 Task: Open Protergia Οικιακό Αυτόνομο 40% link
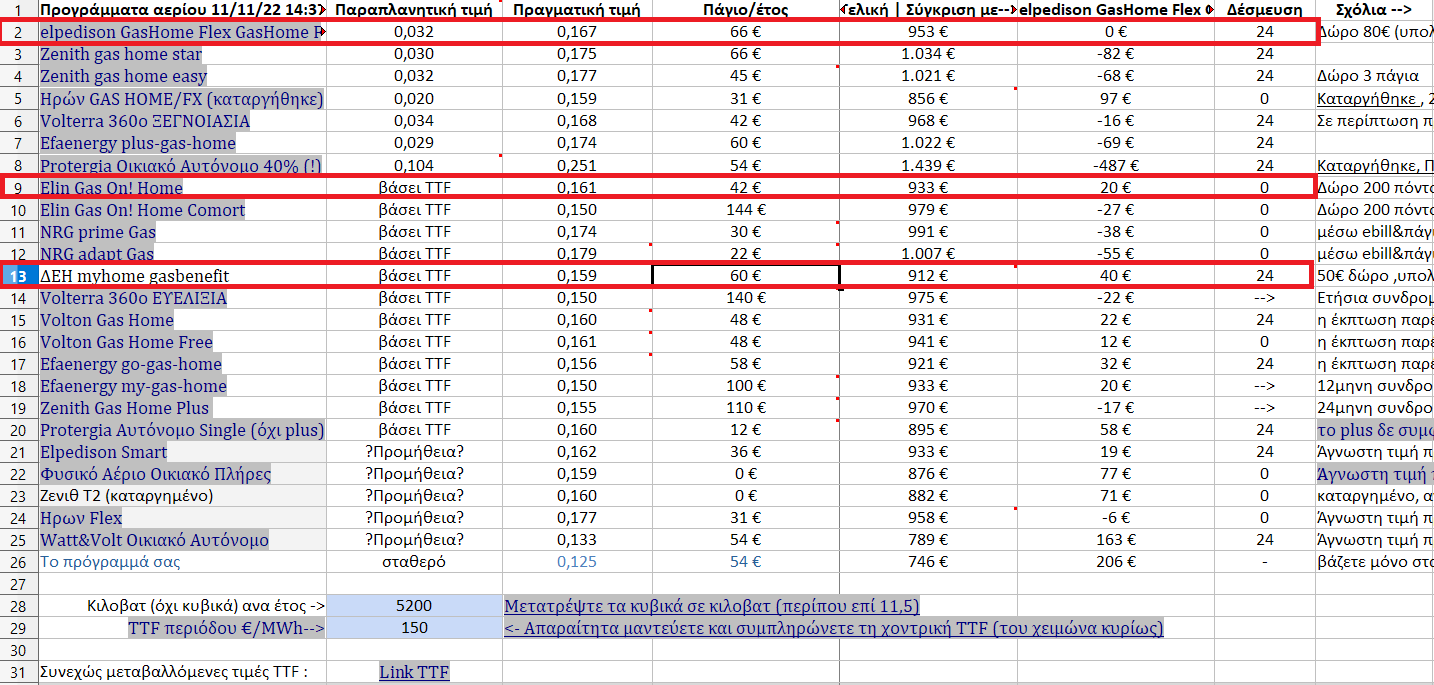(181, 166)
